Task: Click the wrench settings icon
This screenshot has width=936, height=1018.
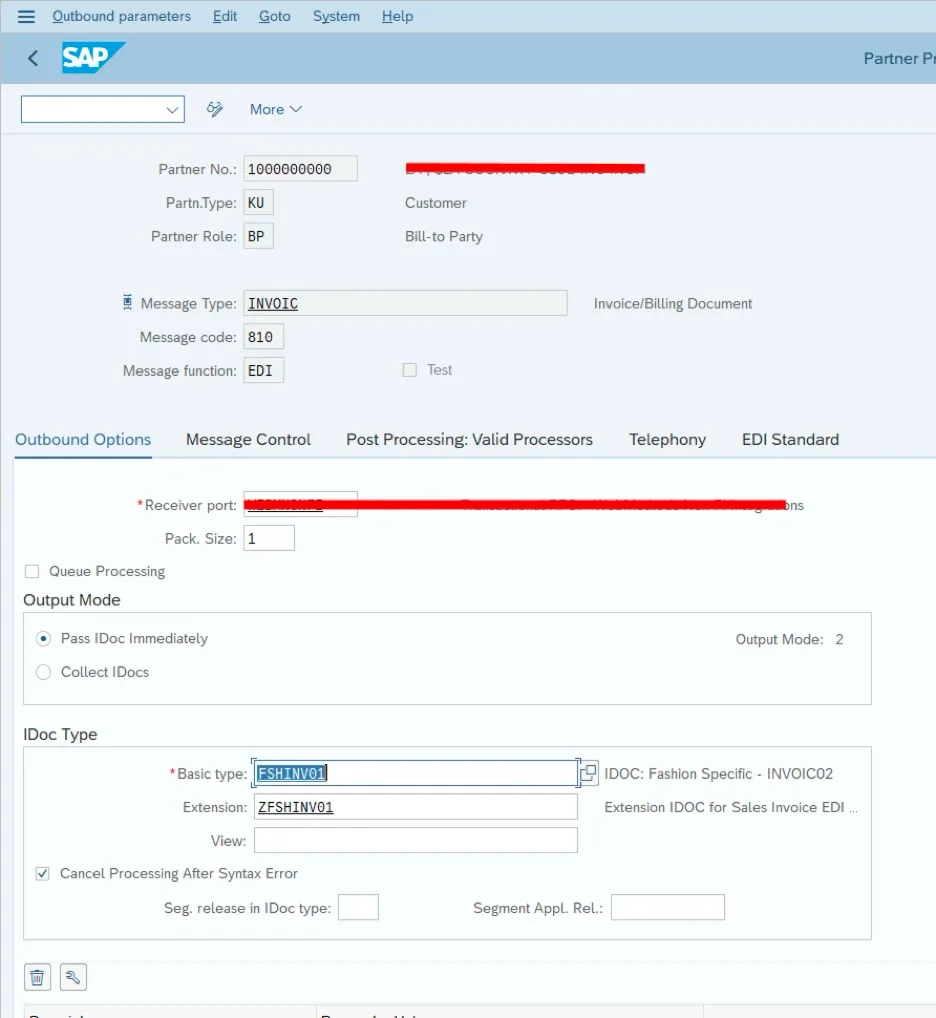Action: point(73,977)
